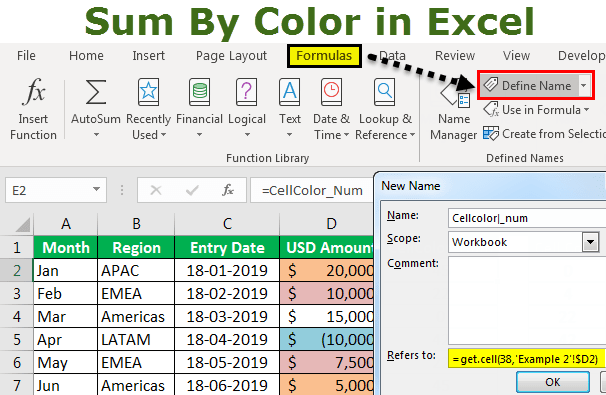Select the cell with date 18-06-2019
This screenshot has width=606, height=395.
227,385
